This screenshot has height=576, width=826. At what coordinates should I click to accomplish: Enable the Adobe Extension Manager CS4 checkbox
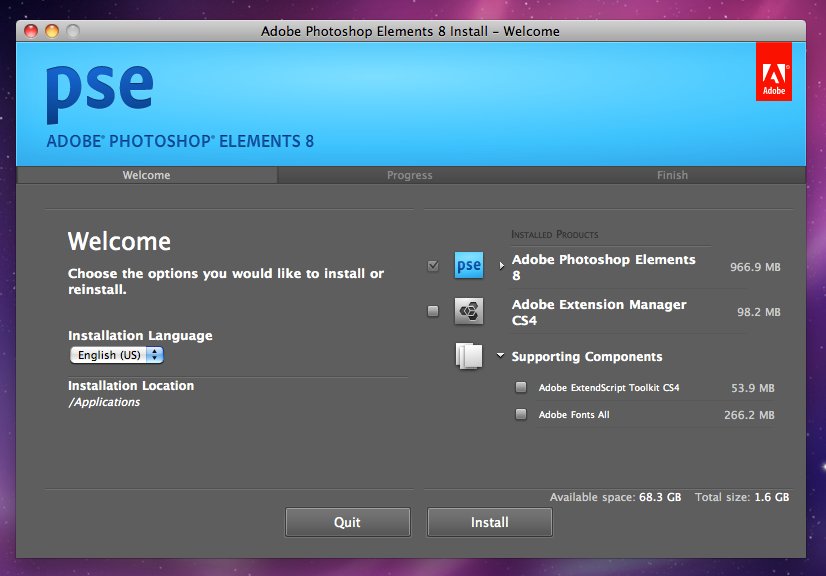click(x=433, y=311)
